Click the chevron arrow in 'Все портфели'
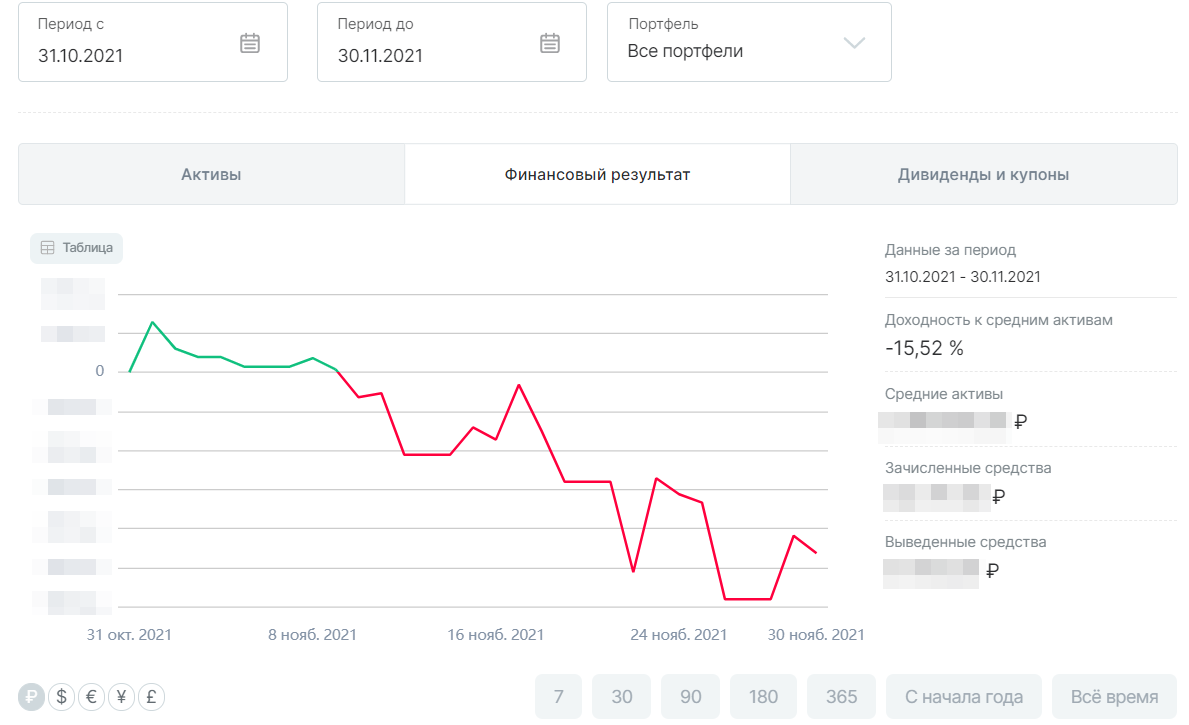The height and width of the screenshot is (725, 1189). pos(853,43)
